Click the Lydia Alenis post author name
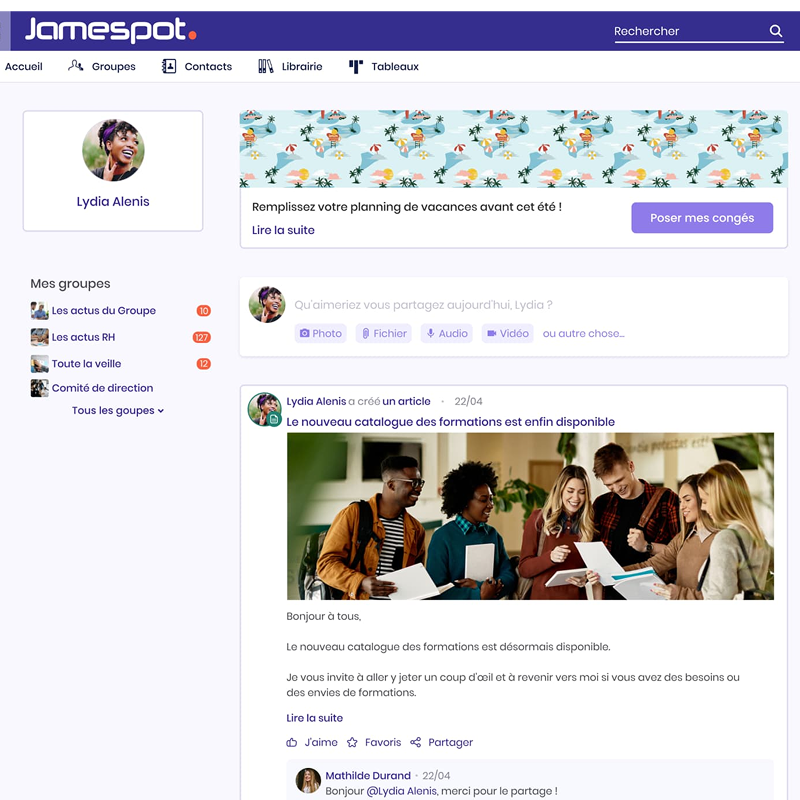Screen dimensions: 800x800 (316, 402)
